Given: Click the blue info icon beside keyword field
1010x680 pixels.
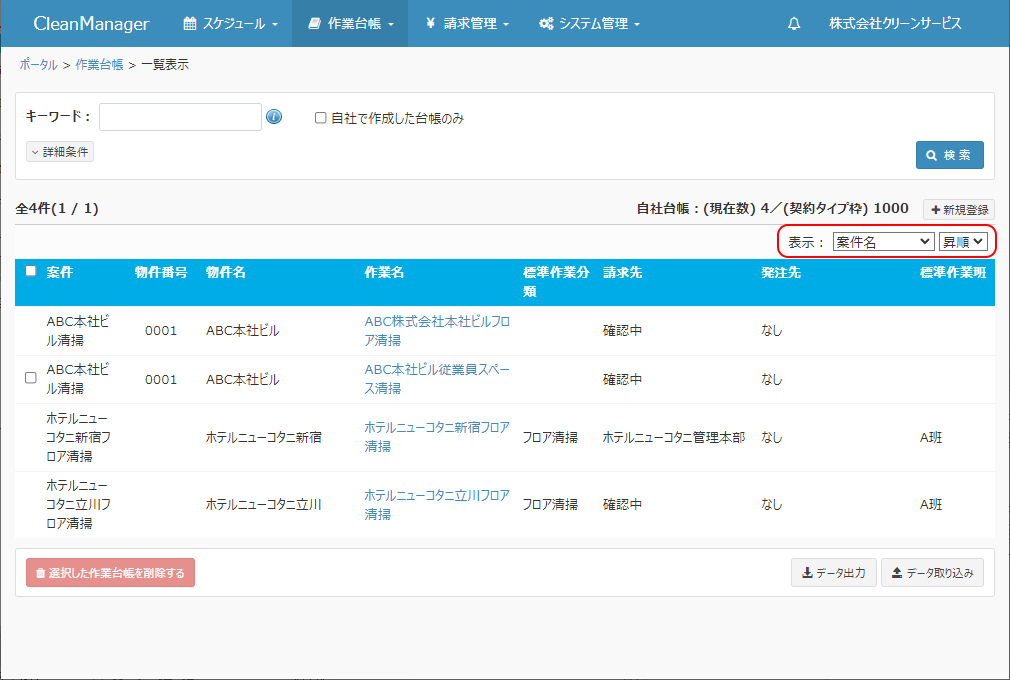Looking at the screenshot, I should tap(274, 117).
